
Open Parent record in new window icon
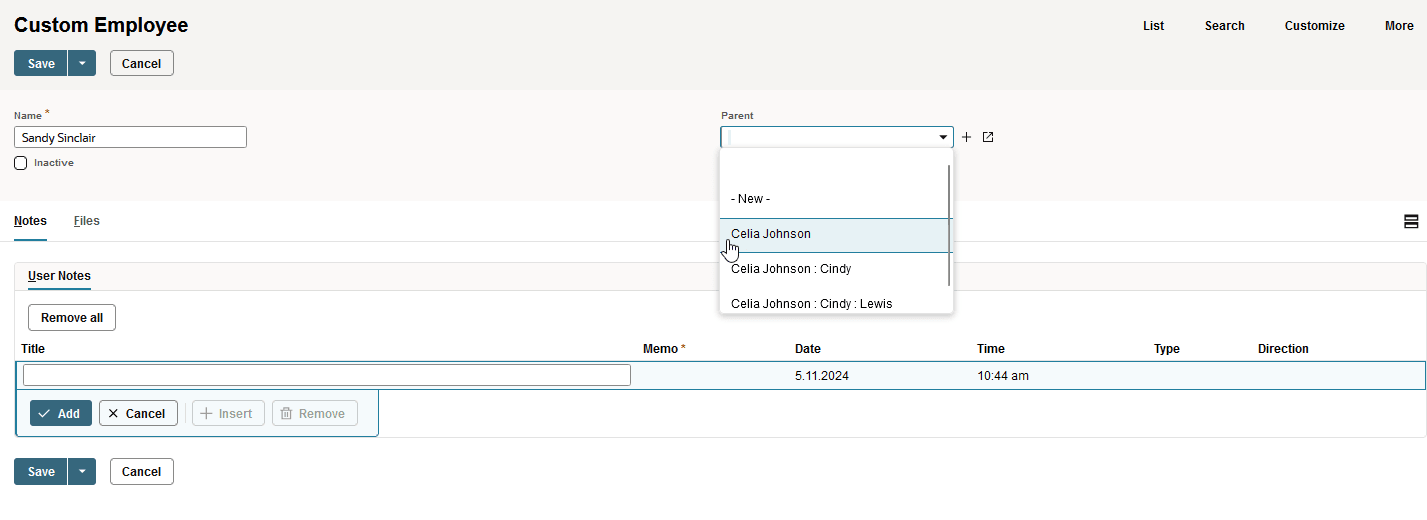[988, 137]
